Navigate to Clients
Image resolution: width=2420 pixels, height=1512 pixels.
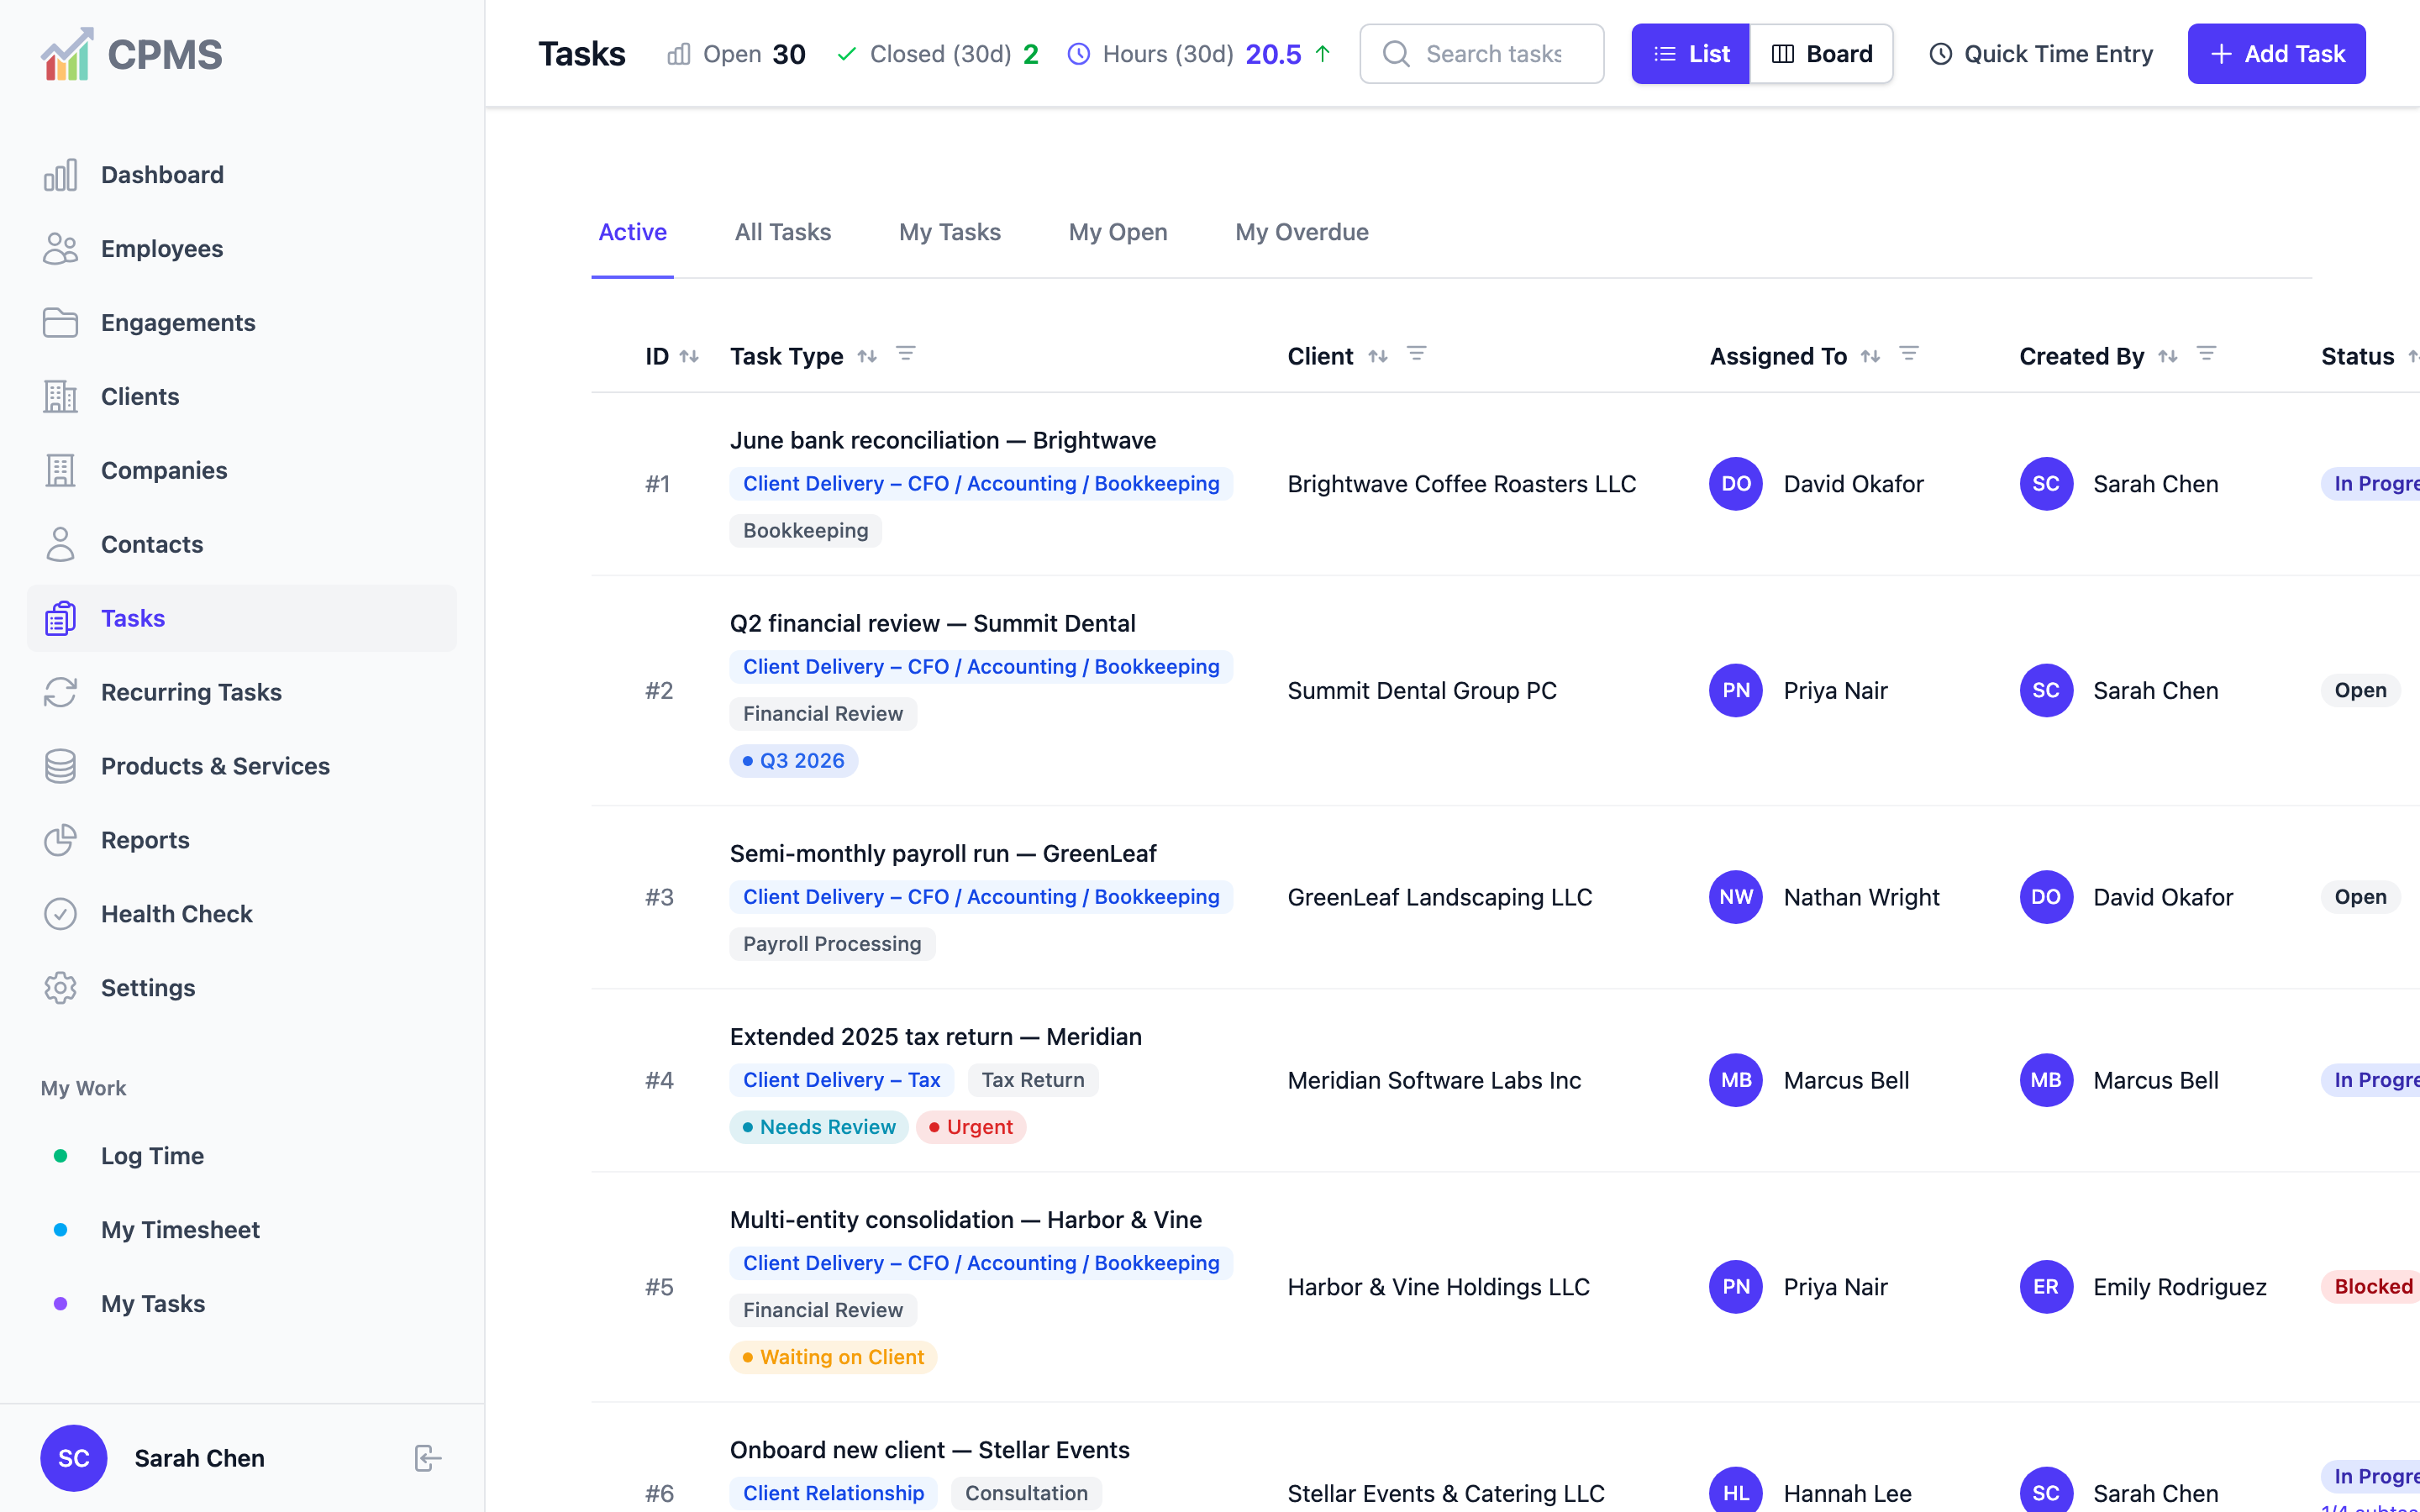coord(241,397)
